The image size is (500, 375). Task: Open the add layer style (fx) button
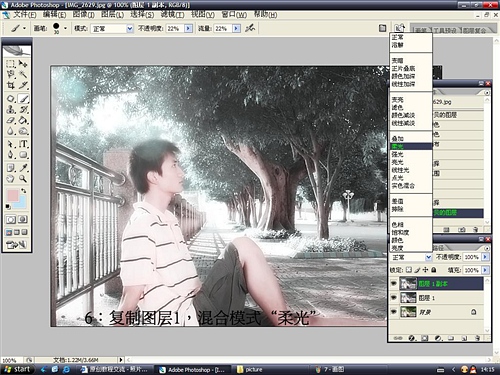(411, 338)
